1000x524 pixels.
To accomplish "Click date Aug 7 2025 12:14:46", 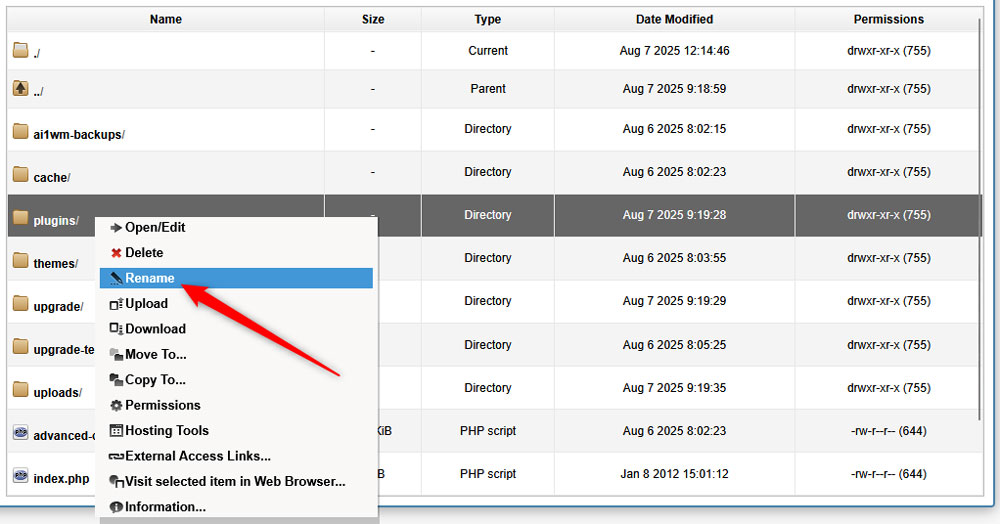I will tap(674, 50).
